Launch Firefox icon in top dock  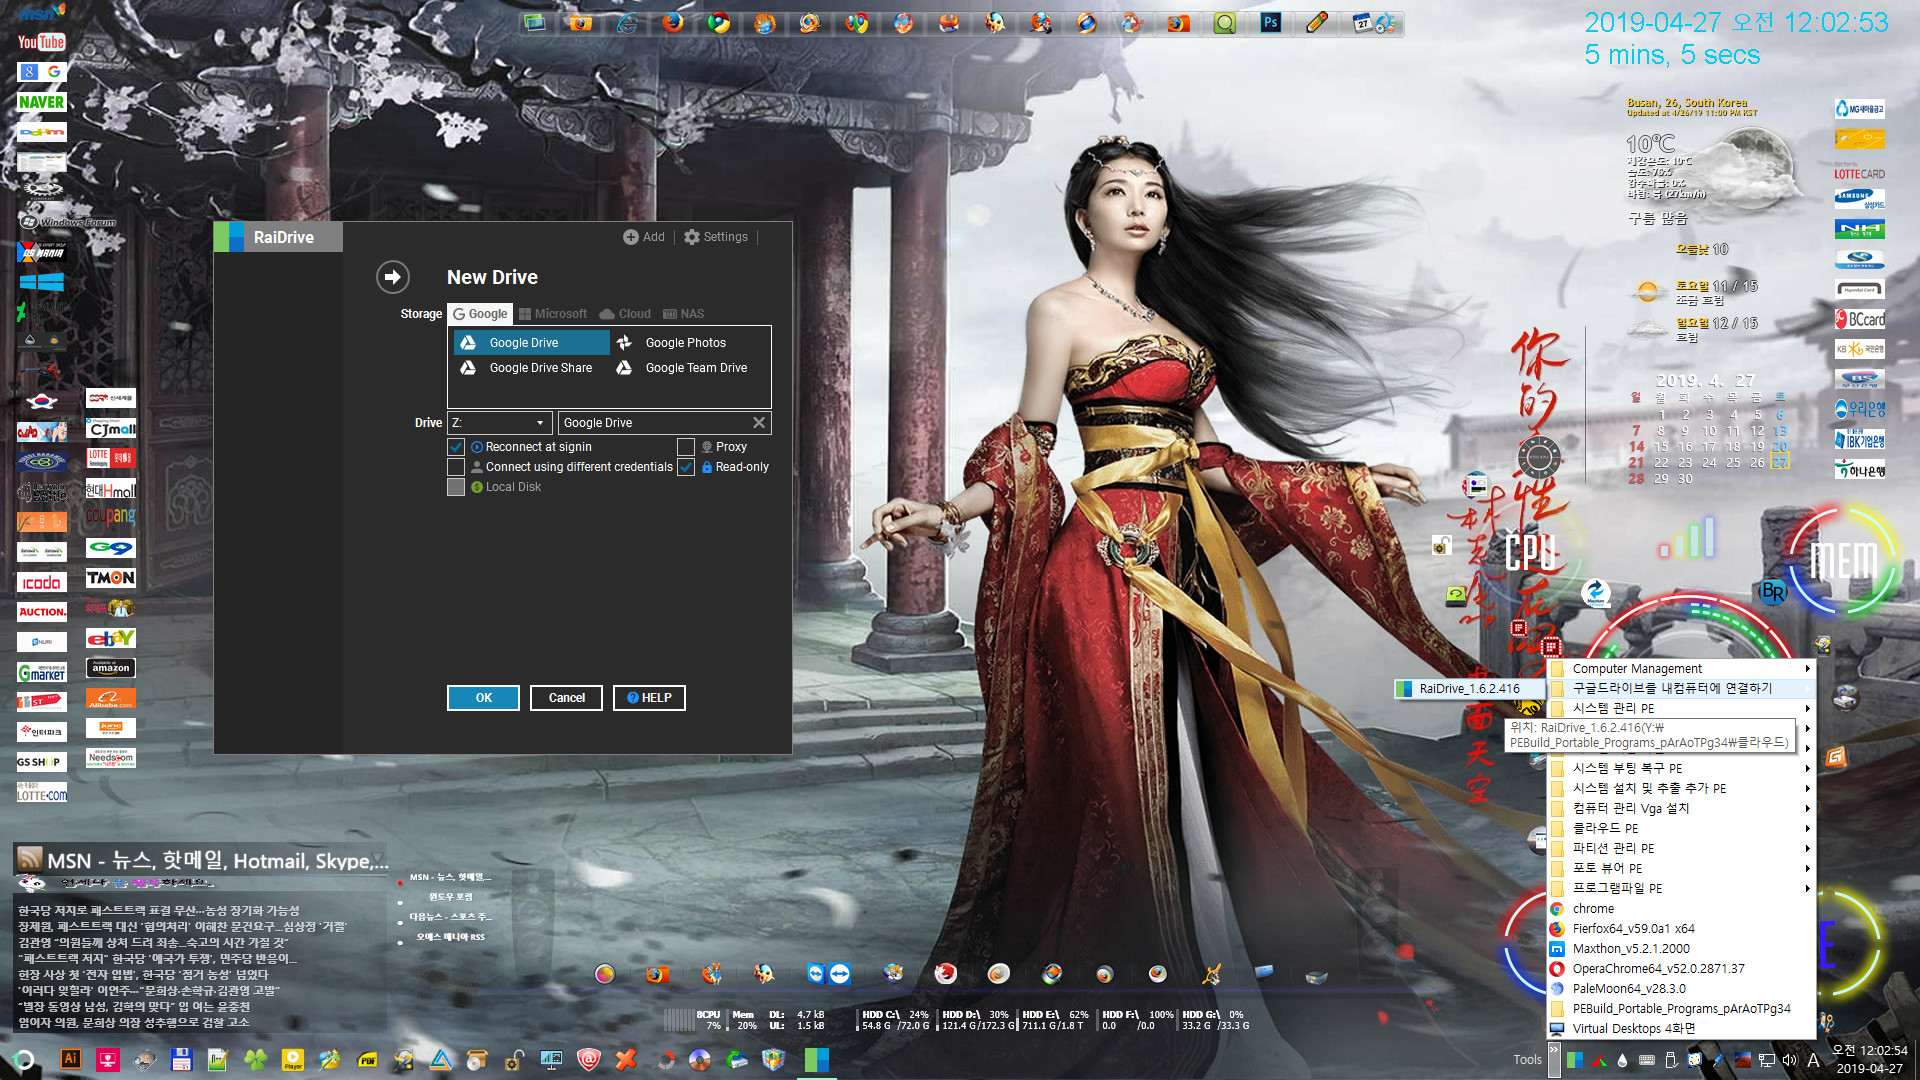[x=673, y=23]
